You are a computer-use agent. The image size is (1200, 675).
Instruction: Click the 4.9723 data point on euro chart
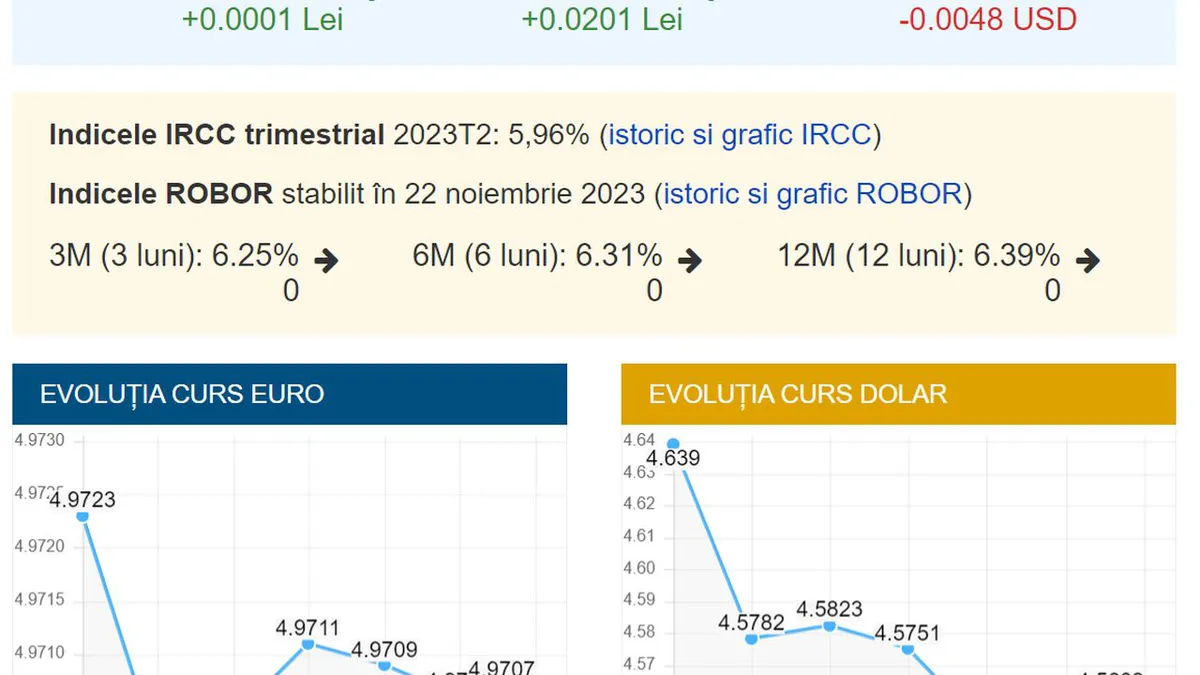click(x=83, y=516)
